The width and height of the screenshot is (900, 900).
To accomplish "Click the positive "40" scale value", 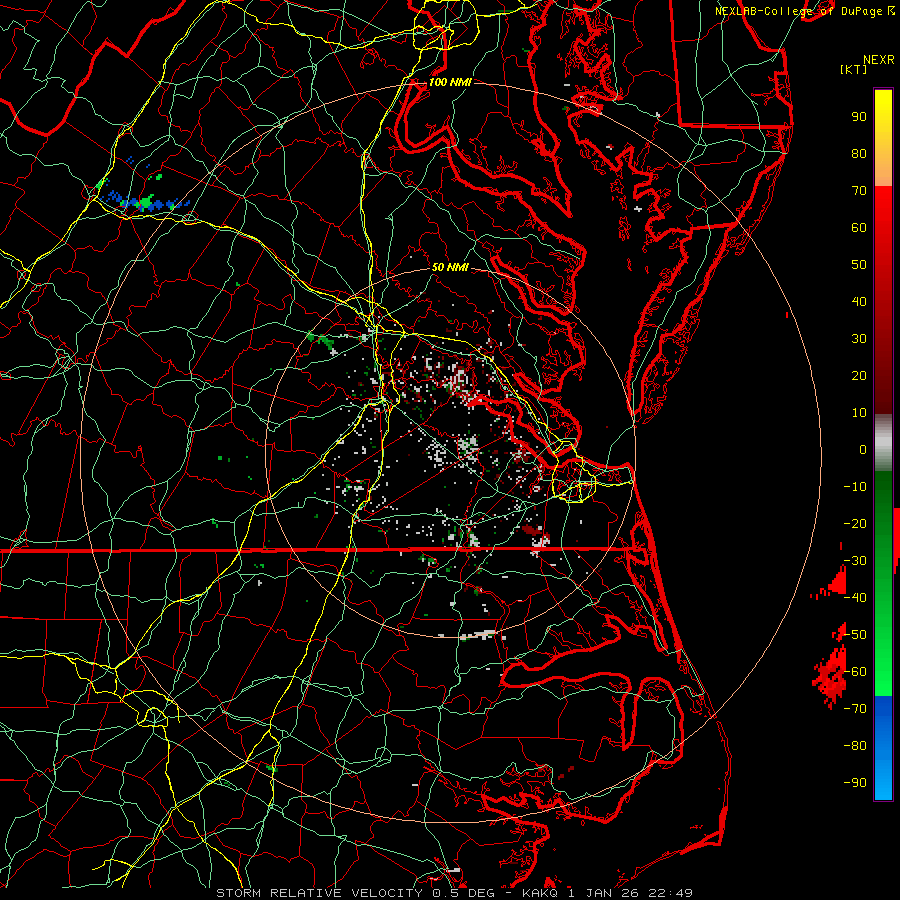I will click(x=859, y=302).
